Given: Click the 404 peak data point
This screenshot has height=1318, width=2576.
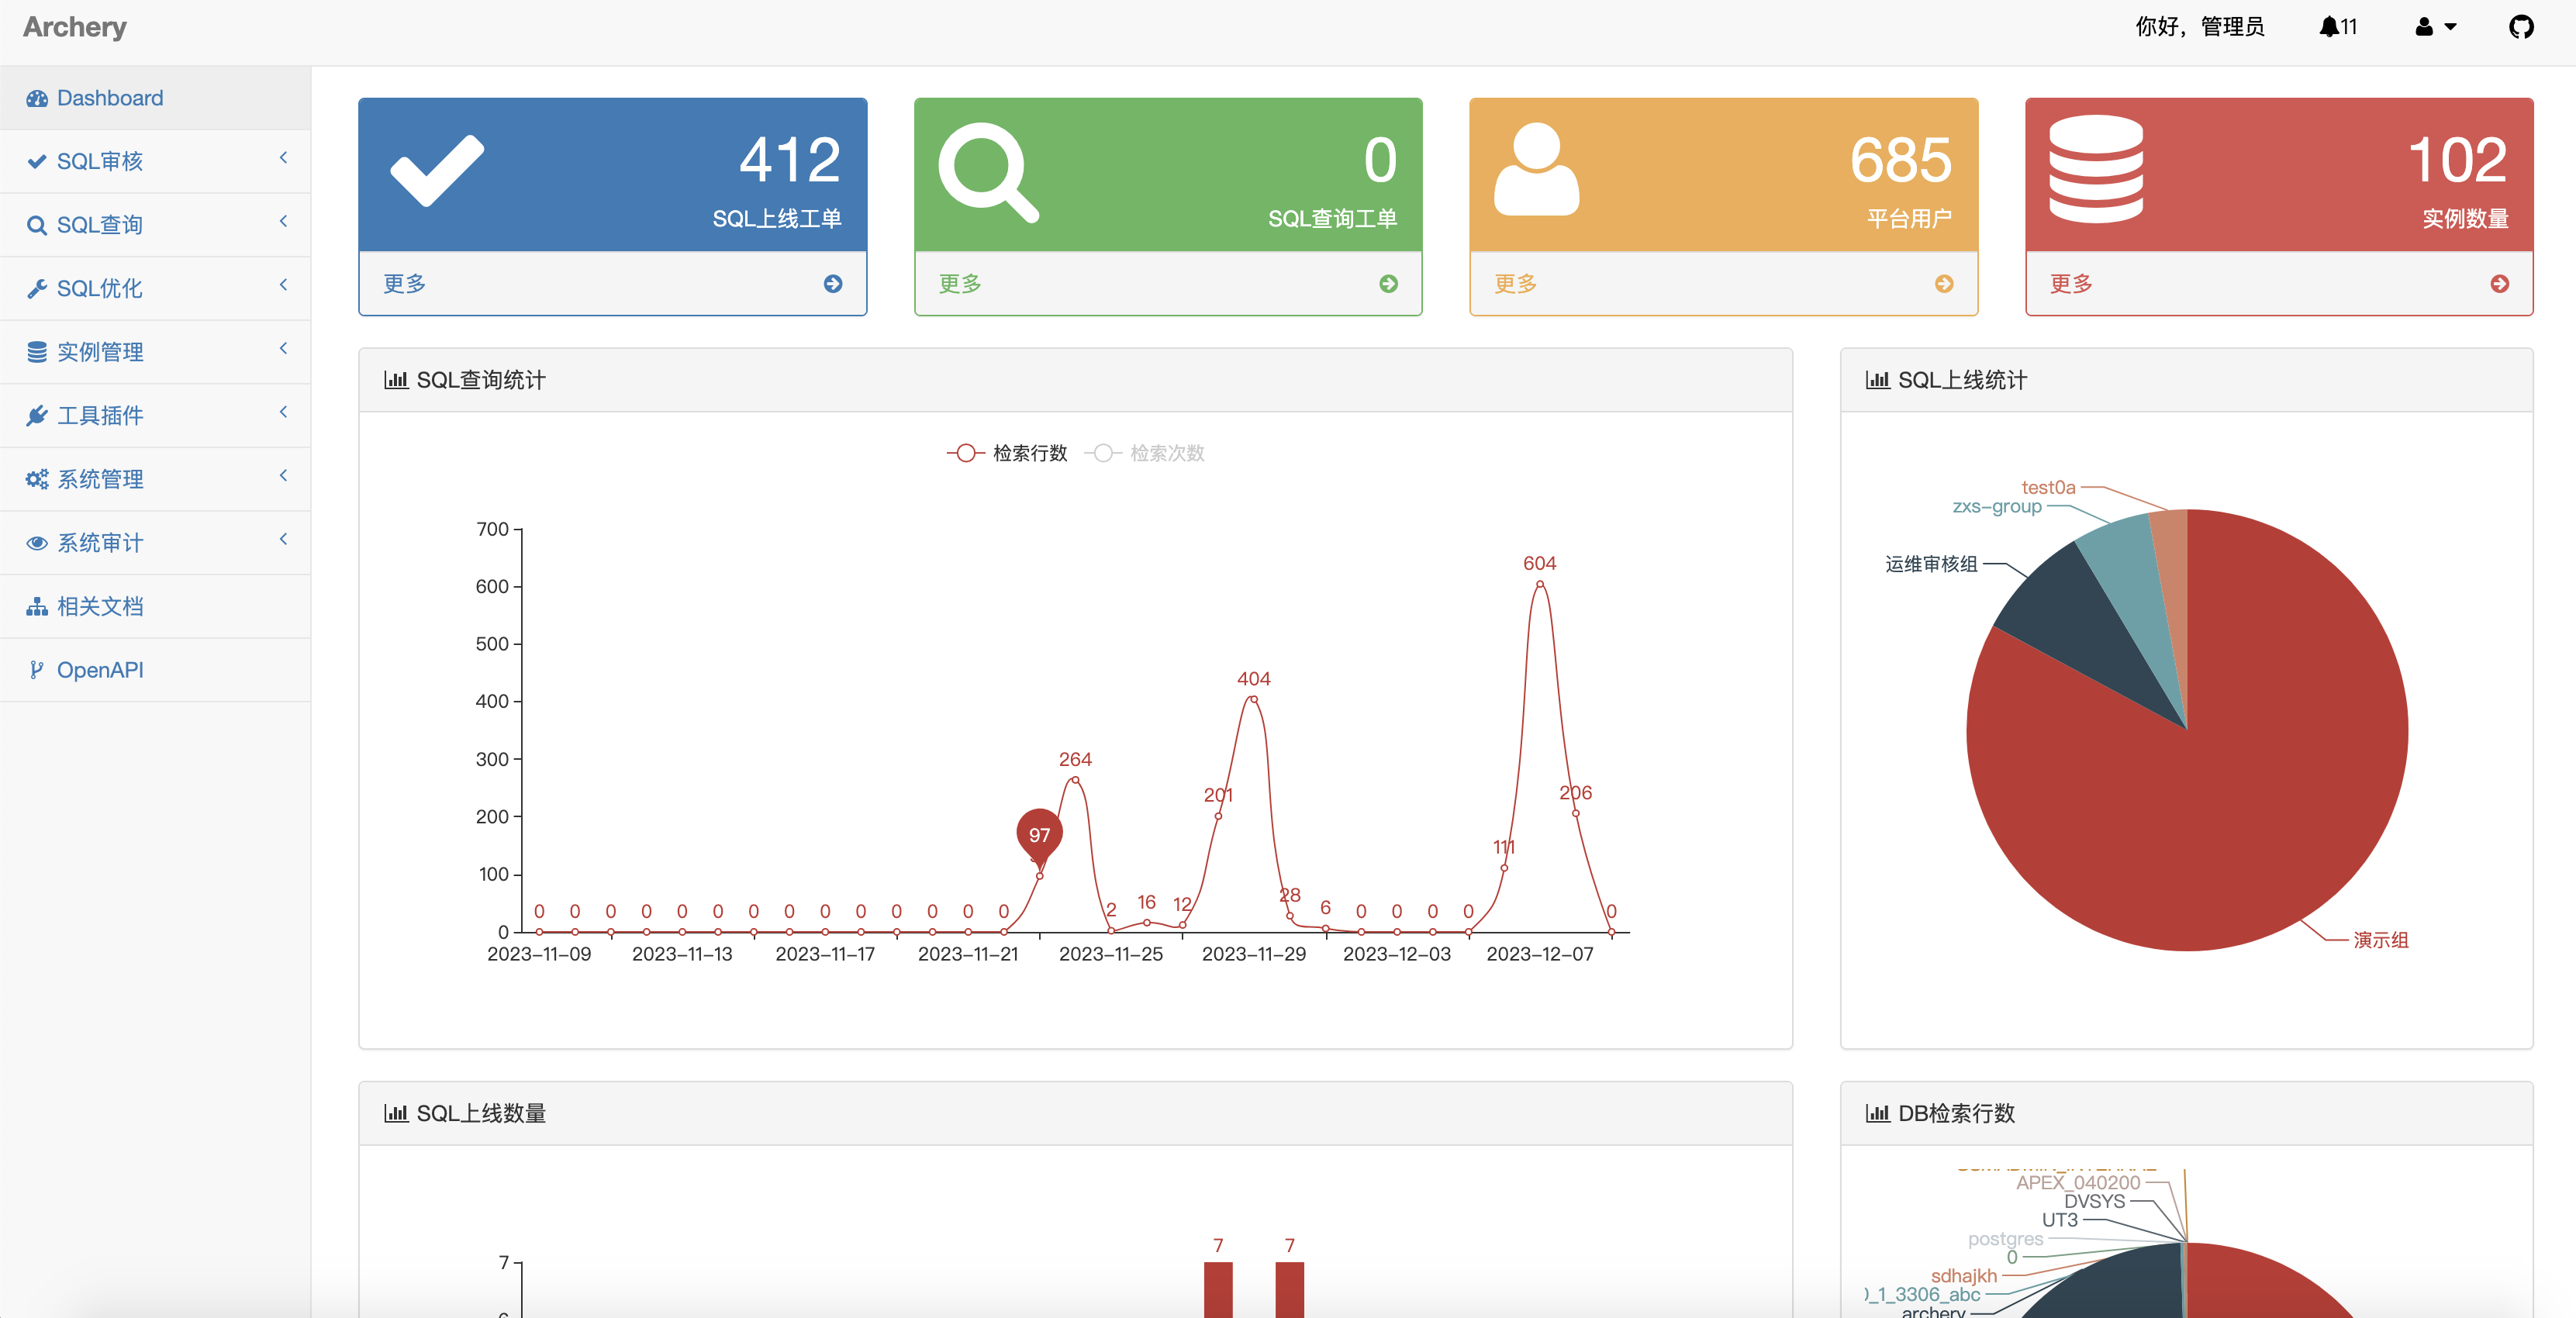Looking at the screenshot, I should tap(1254, 699).
